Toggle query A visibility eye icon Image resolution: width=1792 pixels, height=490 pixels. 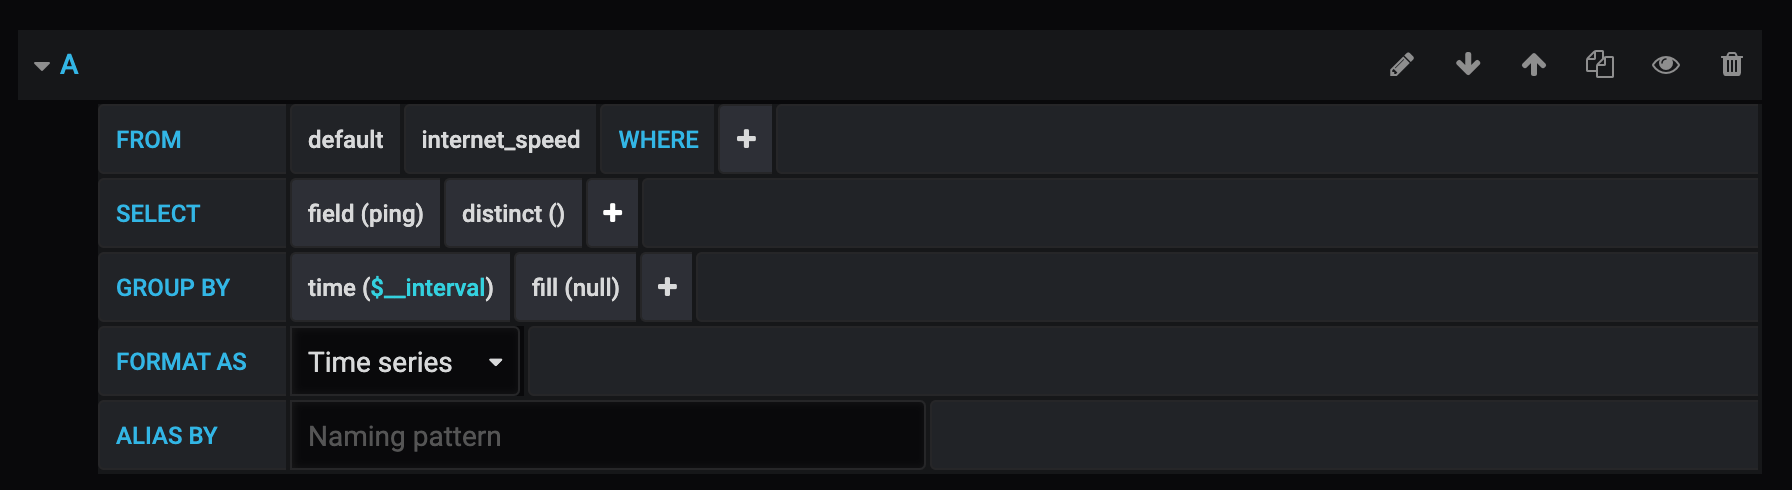click(x=1666, y=65)
